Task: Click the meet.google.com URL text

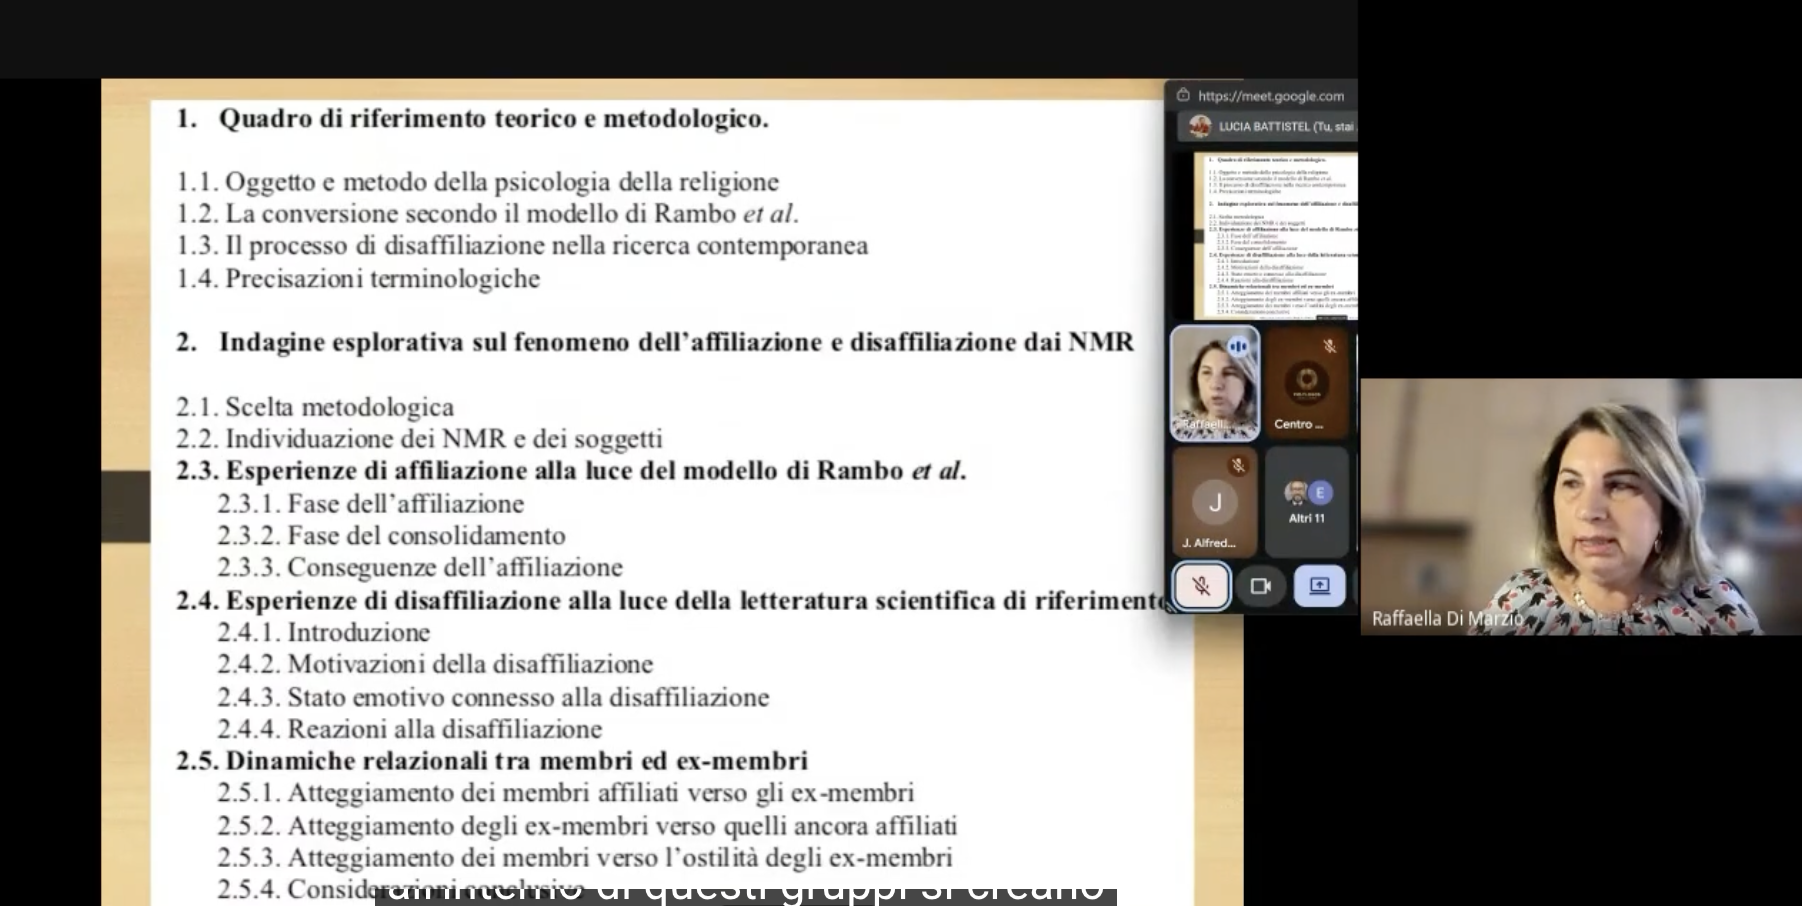Action: [1271, 96]
